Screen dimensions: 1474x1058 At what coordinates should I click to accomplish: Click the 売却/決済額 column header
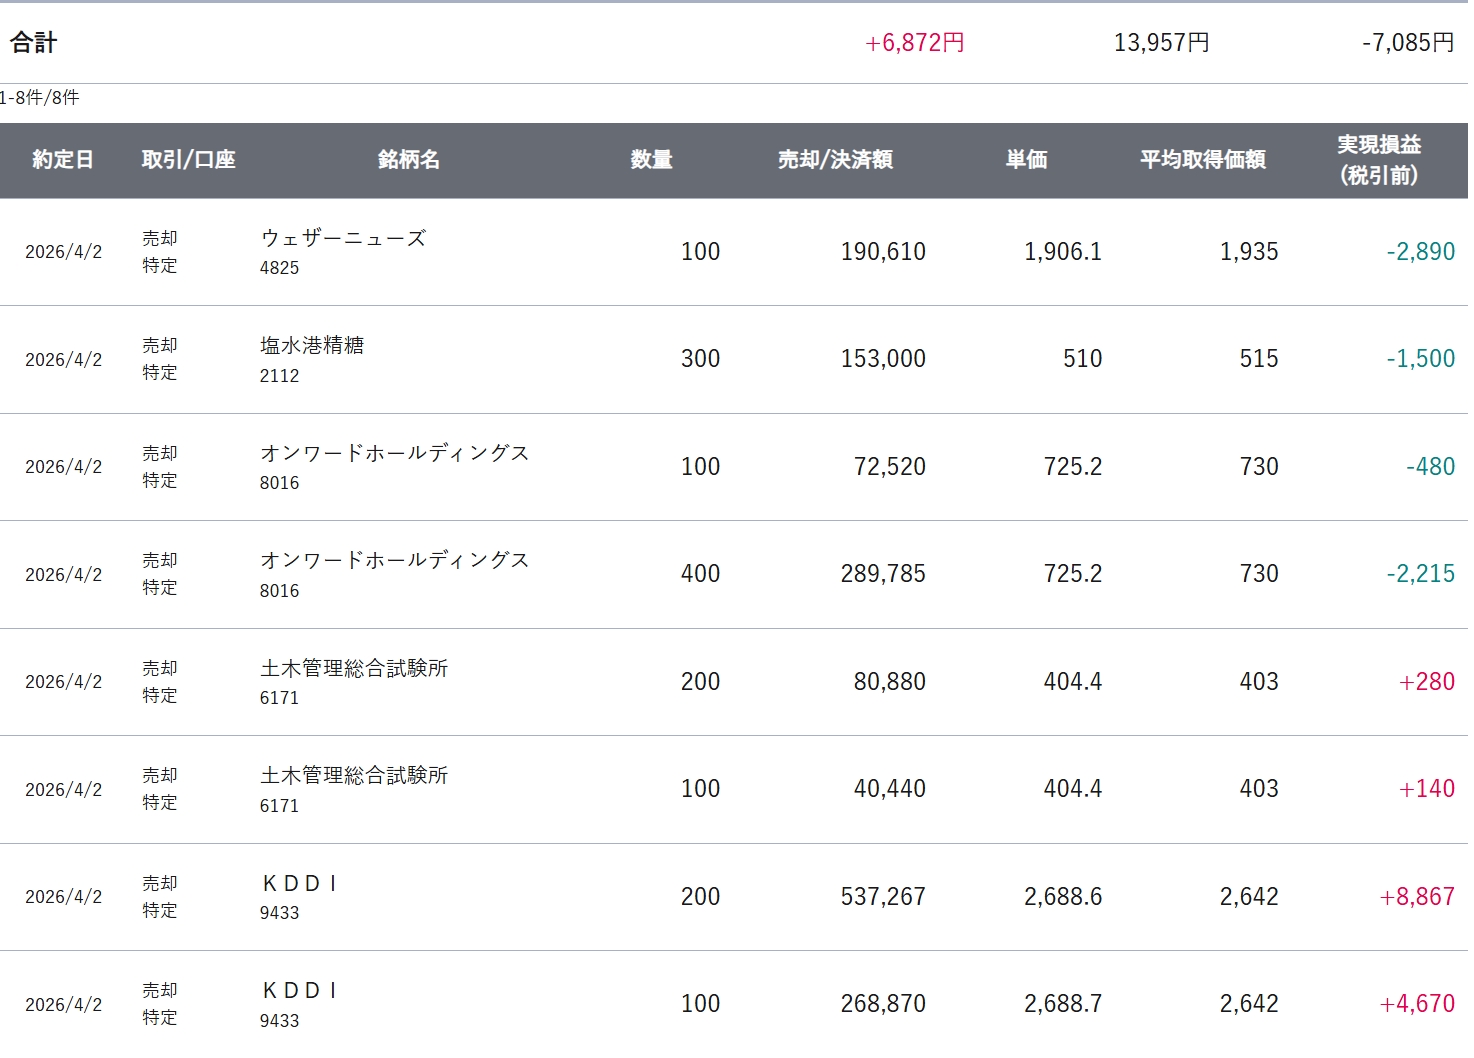tap(835, 160)
